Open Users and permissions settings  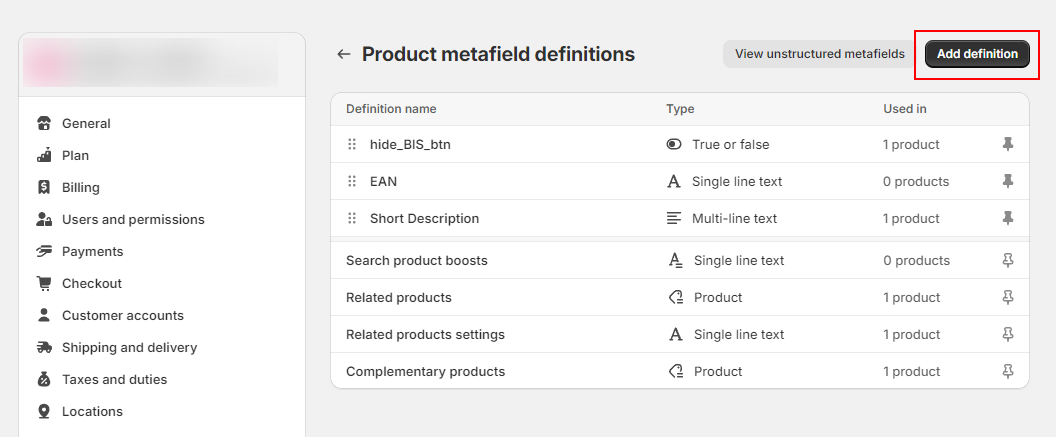(132, 219)
